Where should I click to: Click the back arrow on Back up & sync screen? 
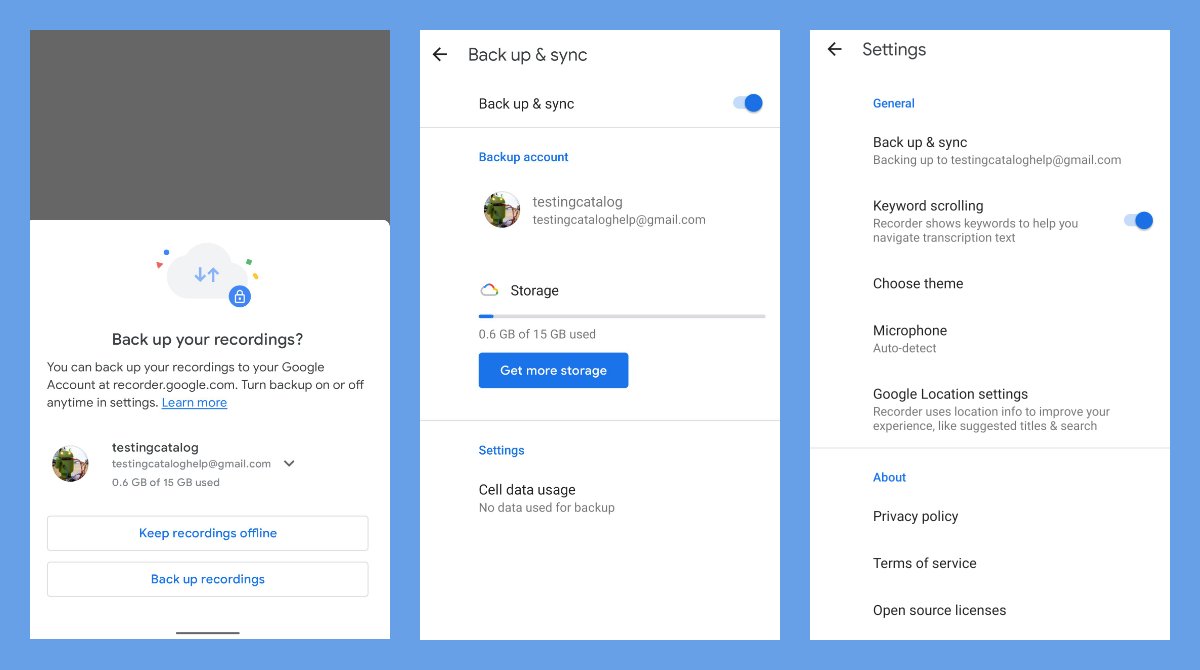click(440, 54)
